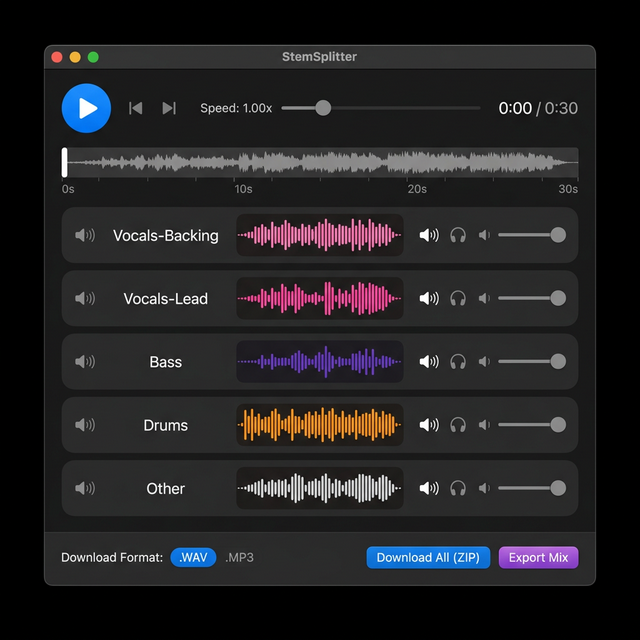
Task: Adjust the Other volume slider
Action: [x=532, y=488]
